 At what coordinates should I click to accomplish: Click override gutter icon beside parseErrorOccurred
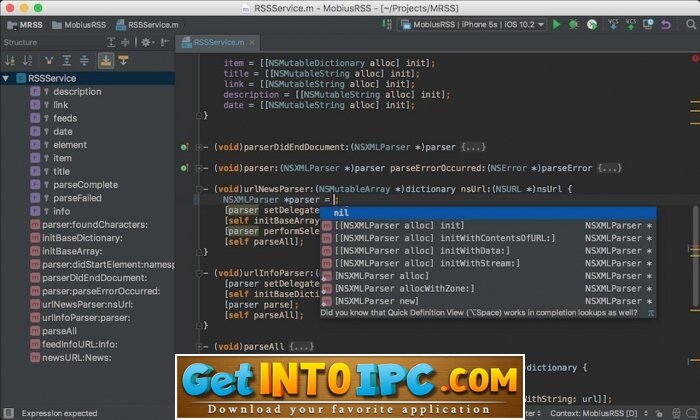click(184, 168)
